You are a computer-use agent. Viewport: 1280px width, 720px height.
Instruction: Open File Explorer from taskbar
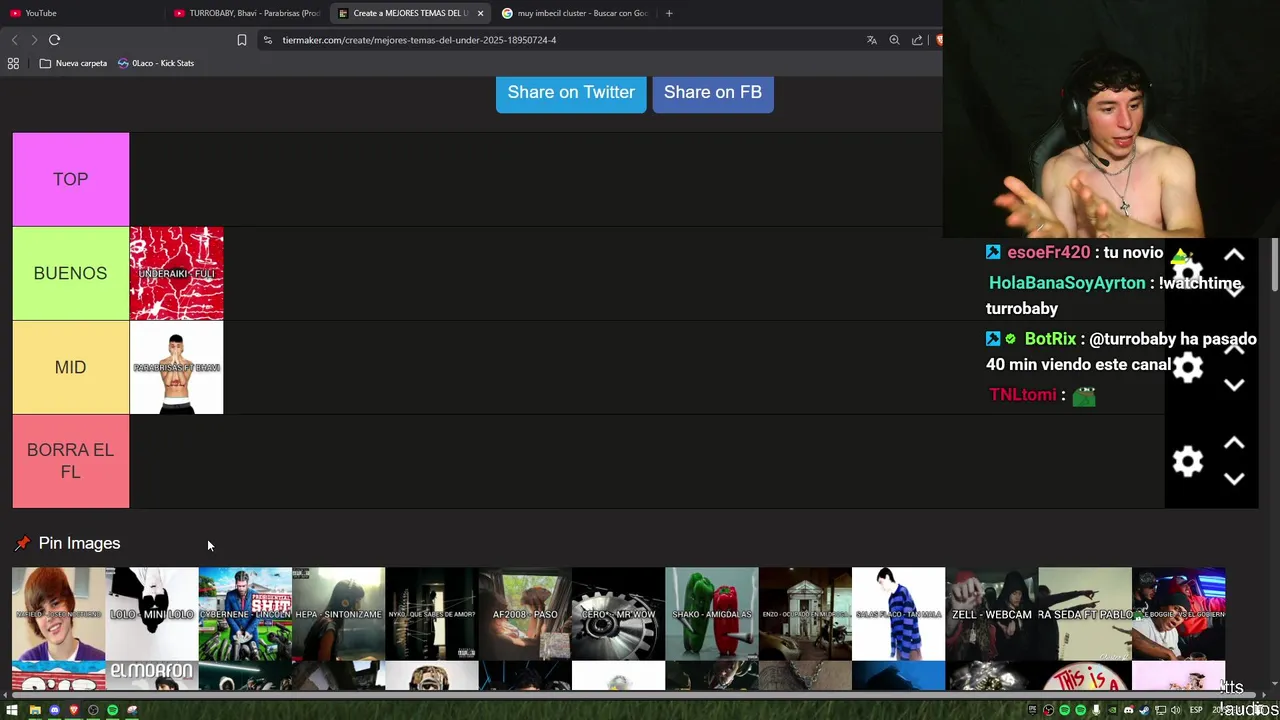35,710
